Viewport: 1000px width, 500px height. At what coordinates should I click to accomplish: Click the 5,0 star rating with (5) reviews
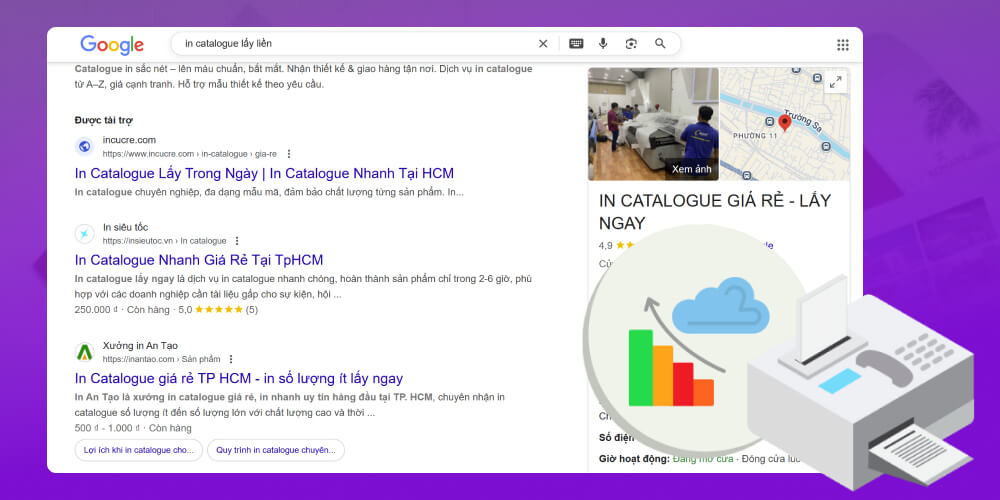[x=218, y=309]
